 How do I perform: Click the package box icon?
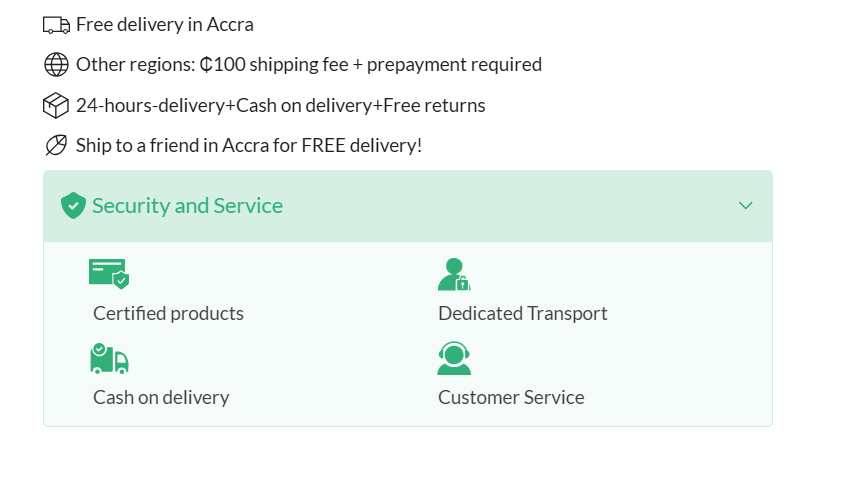click(x=56, y=105)
